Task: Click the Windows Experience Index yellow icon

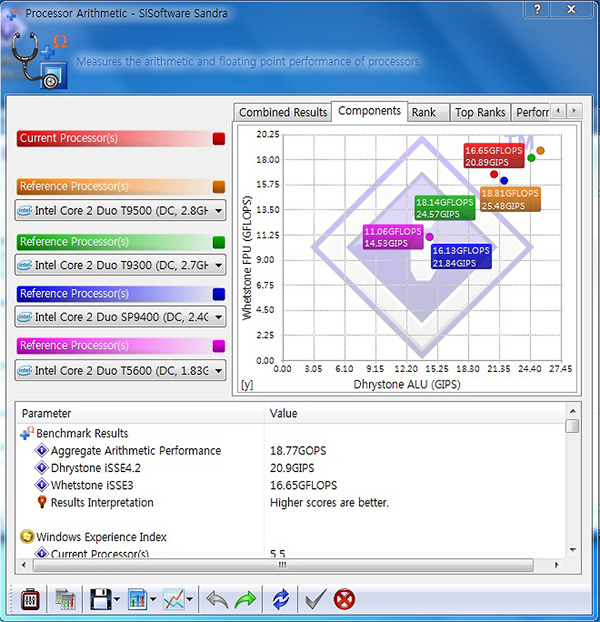Action: click(27, 537)
